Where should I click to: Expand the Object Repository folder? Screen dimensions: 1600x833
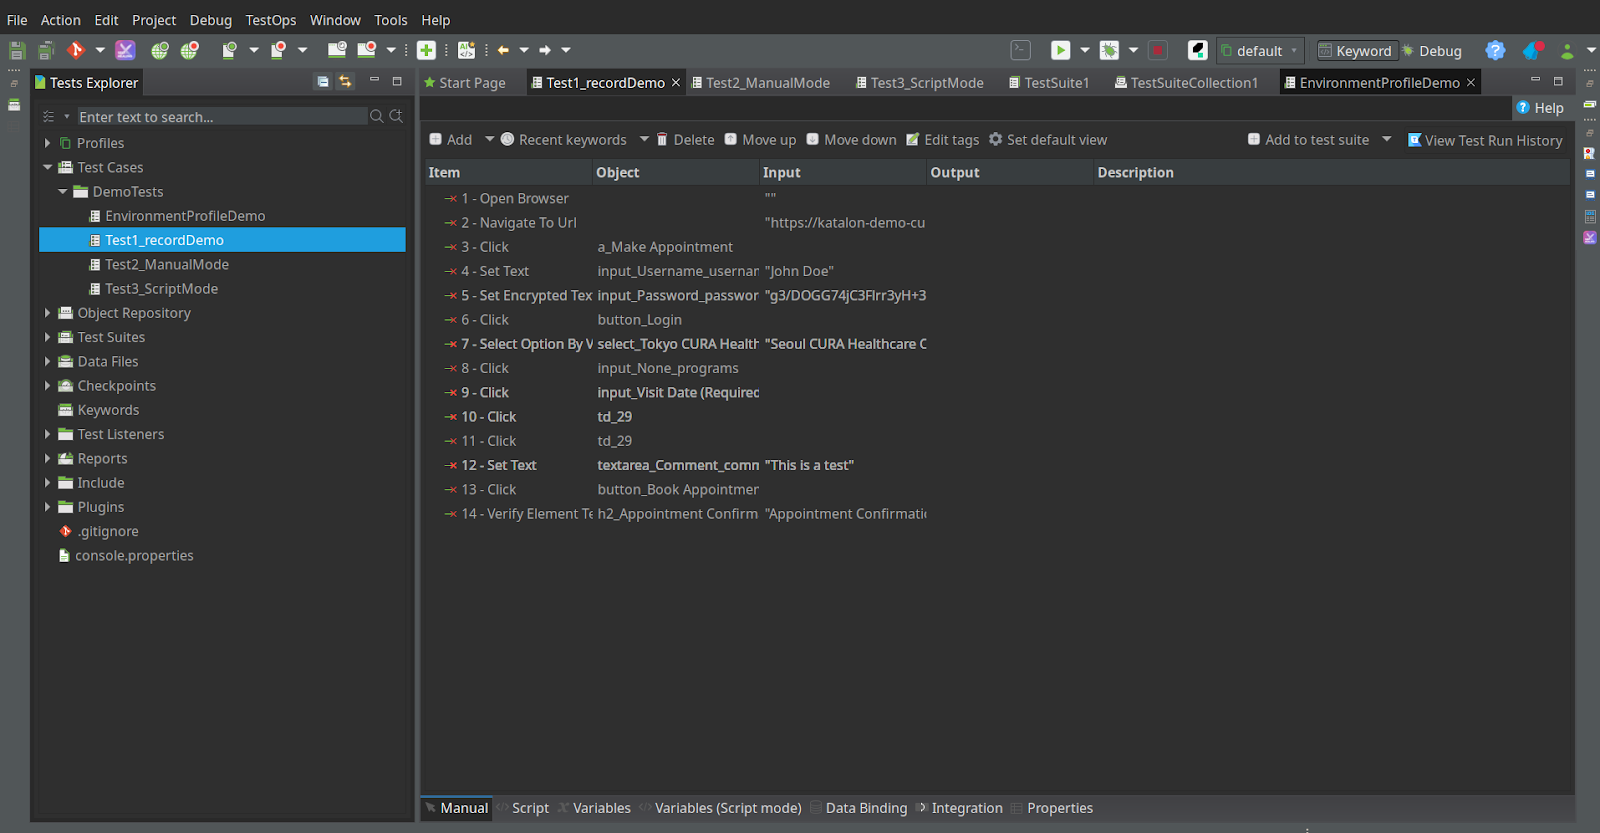click(x=47, y=313)
